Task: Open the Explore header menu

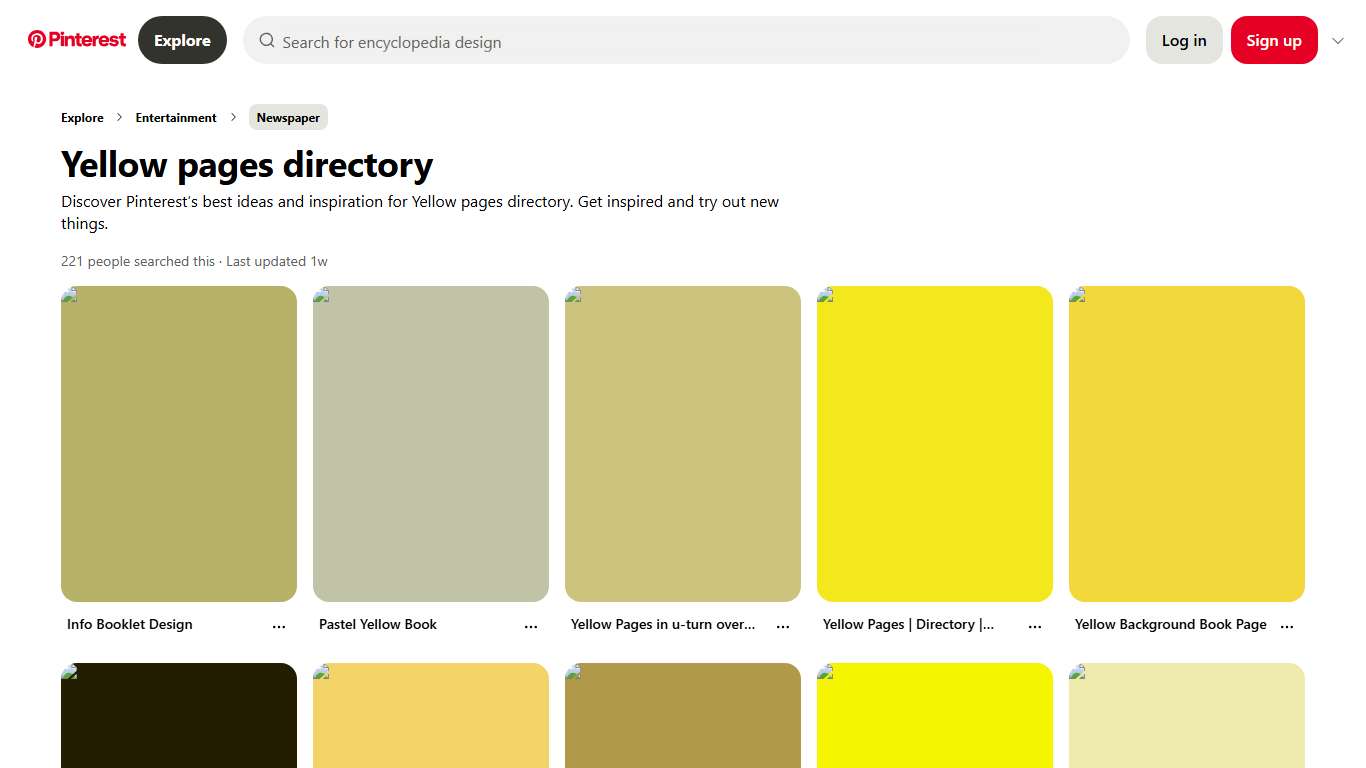Action: (x=182, y=40)
